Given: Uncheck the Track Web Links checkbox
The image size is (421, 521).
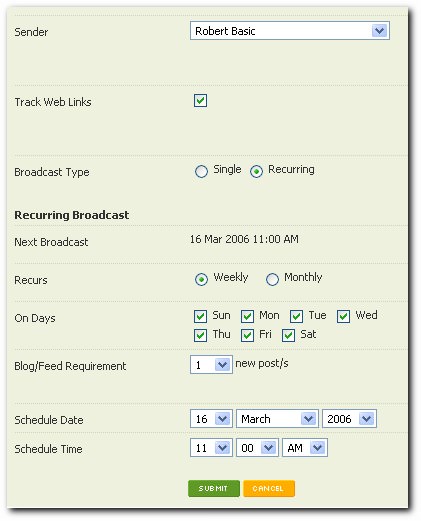Looking at the screenshot, I should 200,100.
